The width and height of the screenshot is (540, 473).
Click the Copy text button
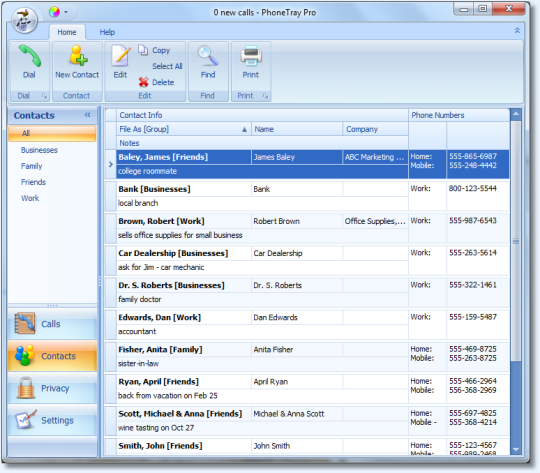click(161, 50)
